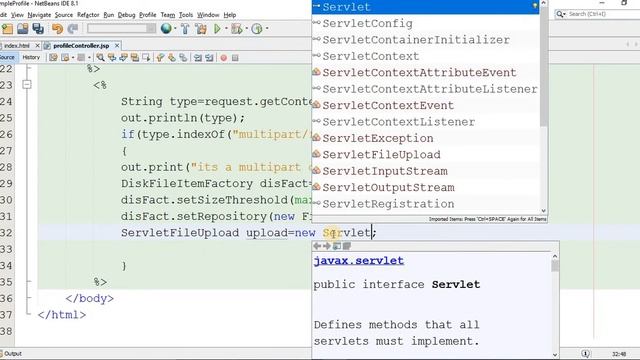The image size is (640, 360).
Task: Click the Profile Project clock icon
Action: point(257,29)
